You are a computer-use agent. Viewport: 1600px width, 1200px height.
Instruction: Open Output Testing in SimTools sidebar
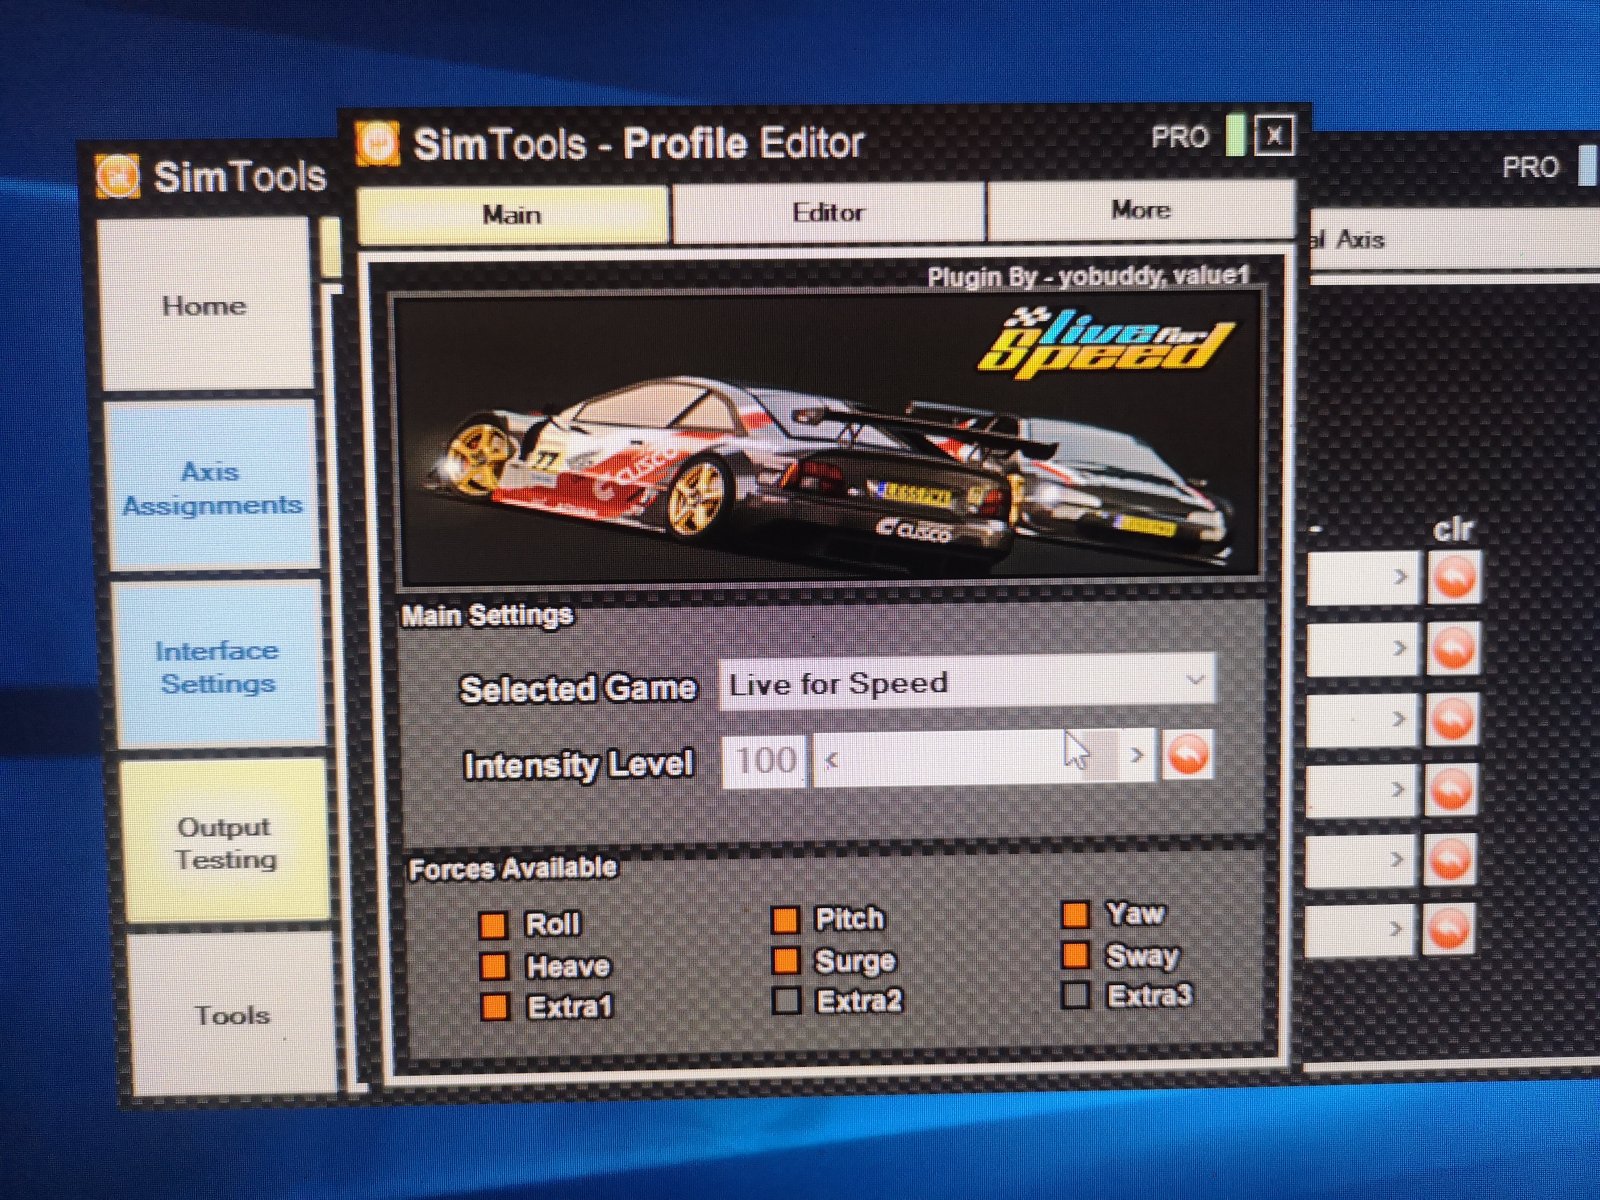[225, 843]
